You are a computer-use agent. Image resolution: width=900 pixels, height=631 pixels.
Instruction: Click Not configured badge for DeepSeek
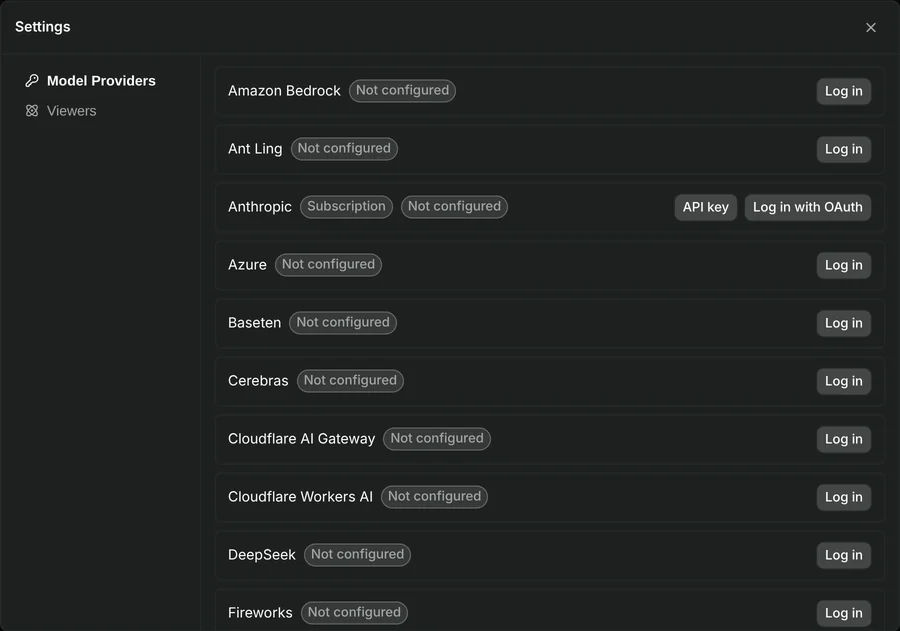click(357, 555)
